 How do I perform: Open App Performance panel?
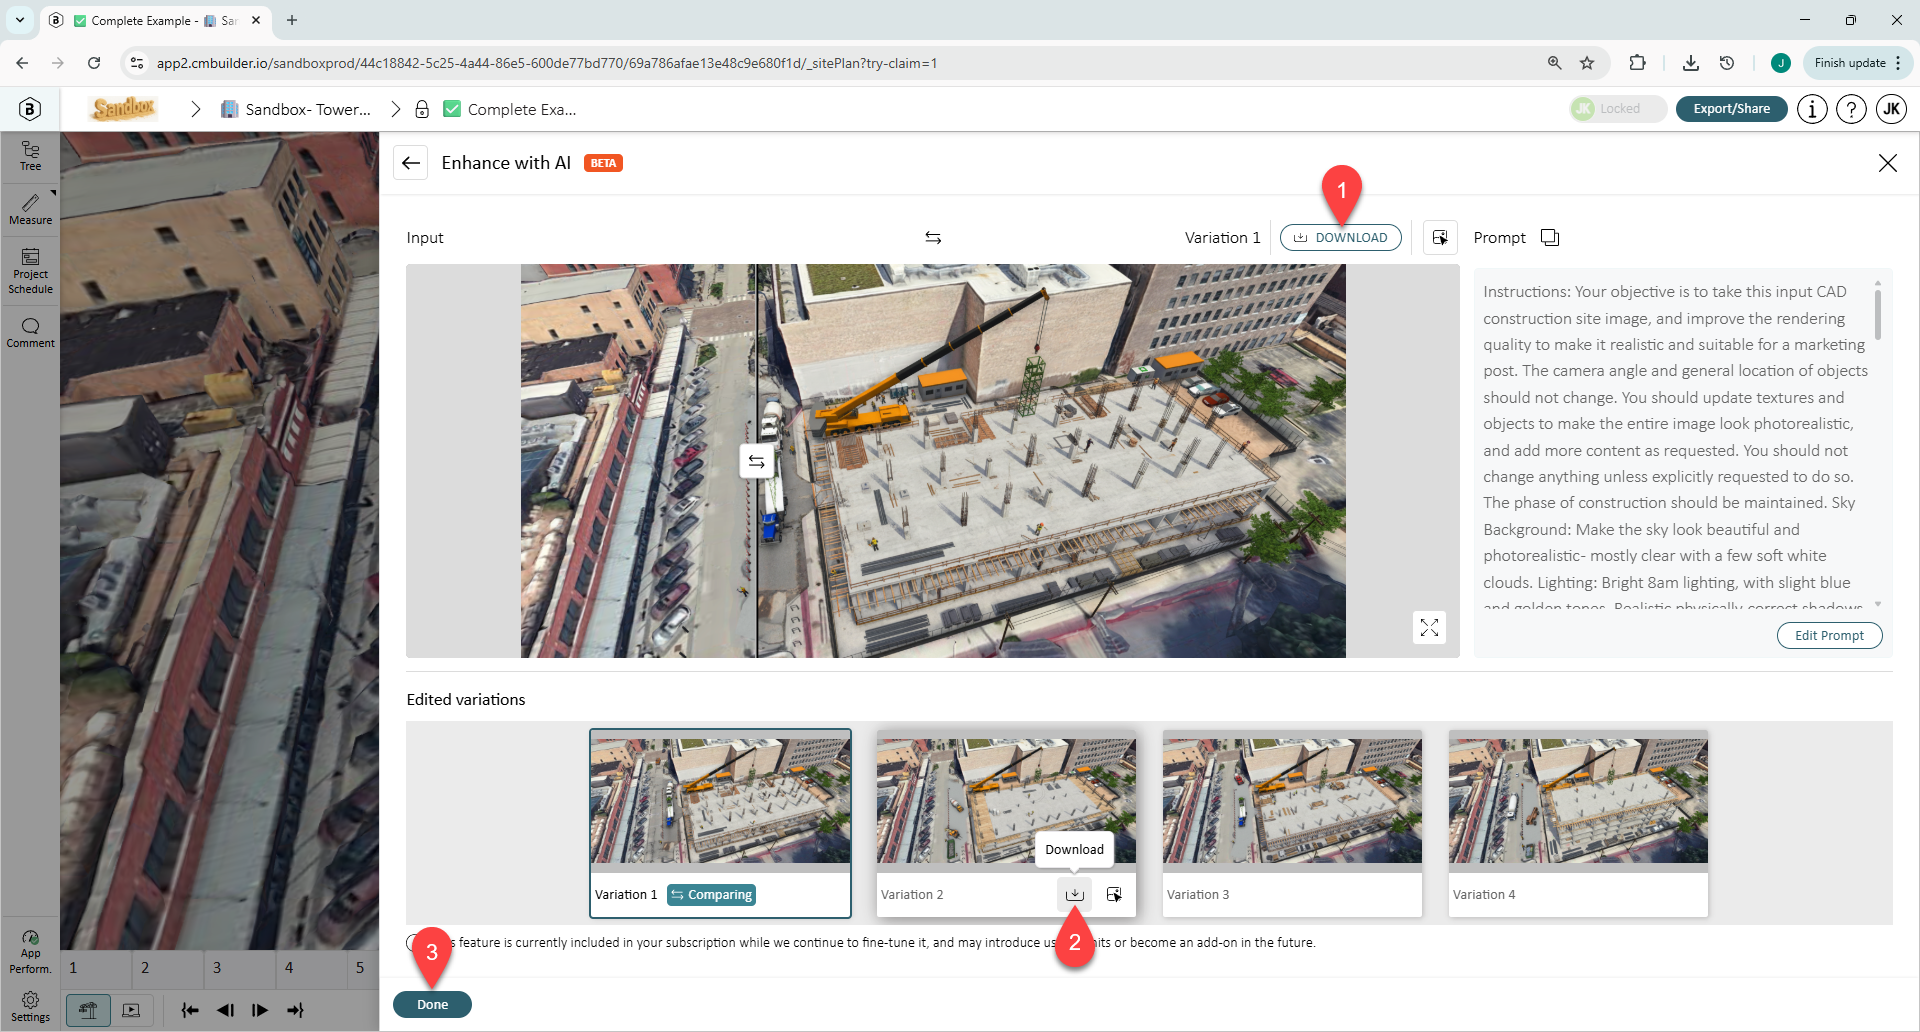(x=30, y=952)
